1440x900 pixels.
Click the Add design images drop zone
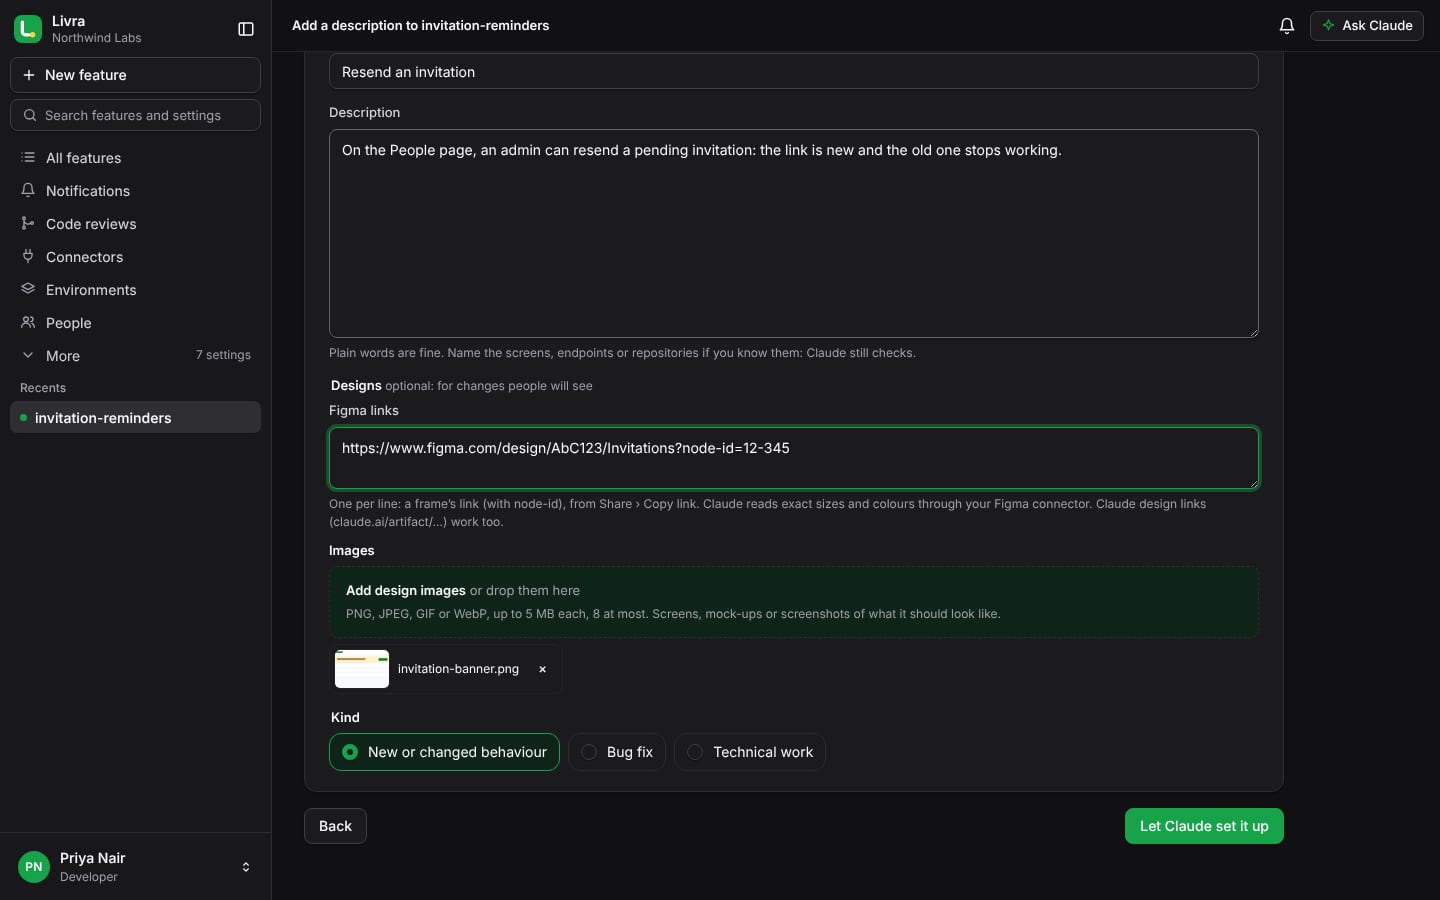pyautogui.click(x=793, y=602)
